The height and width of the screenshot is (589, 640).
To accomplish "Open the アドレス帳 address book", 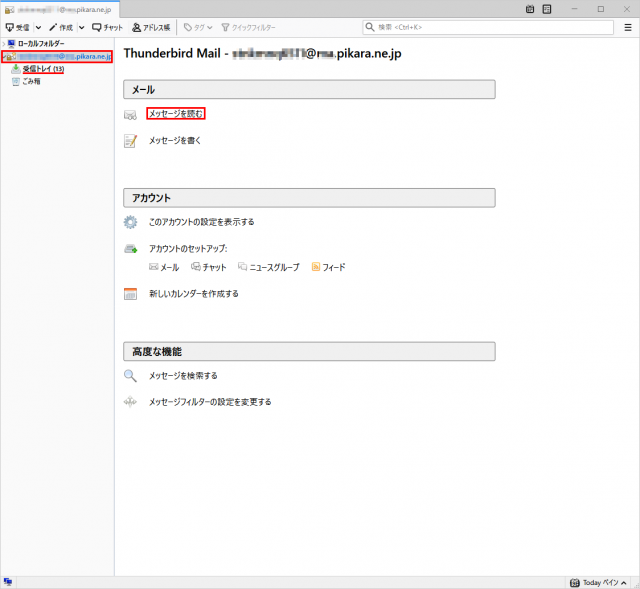I will click(x=153, y=27).
